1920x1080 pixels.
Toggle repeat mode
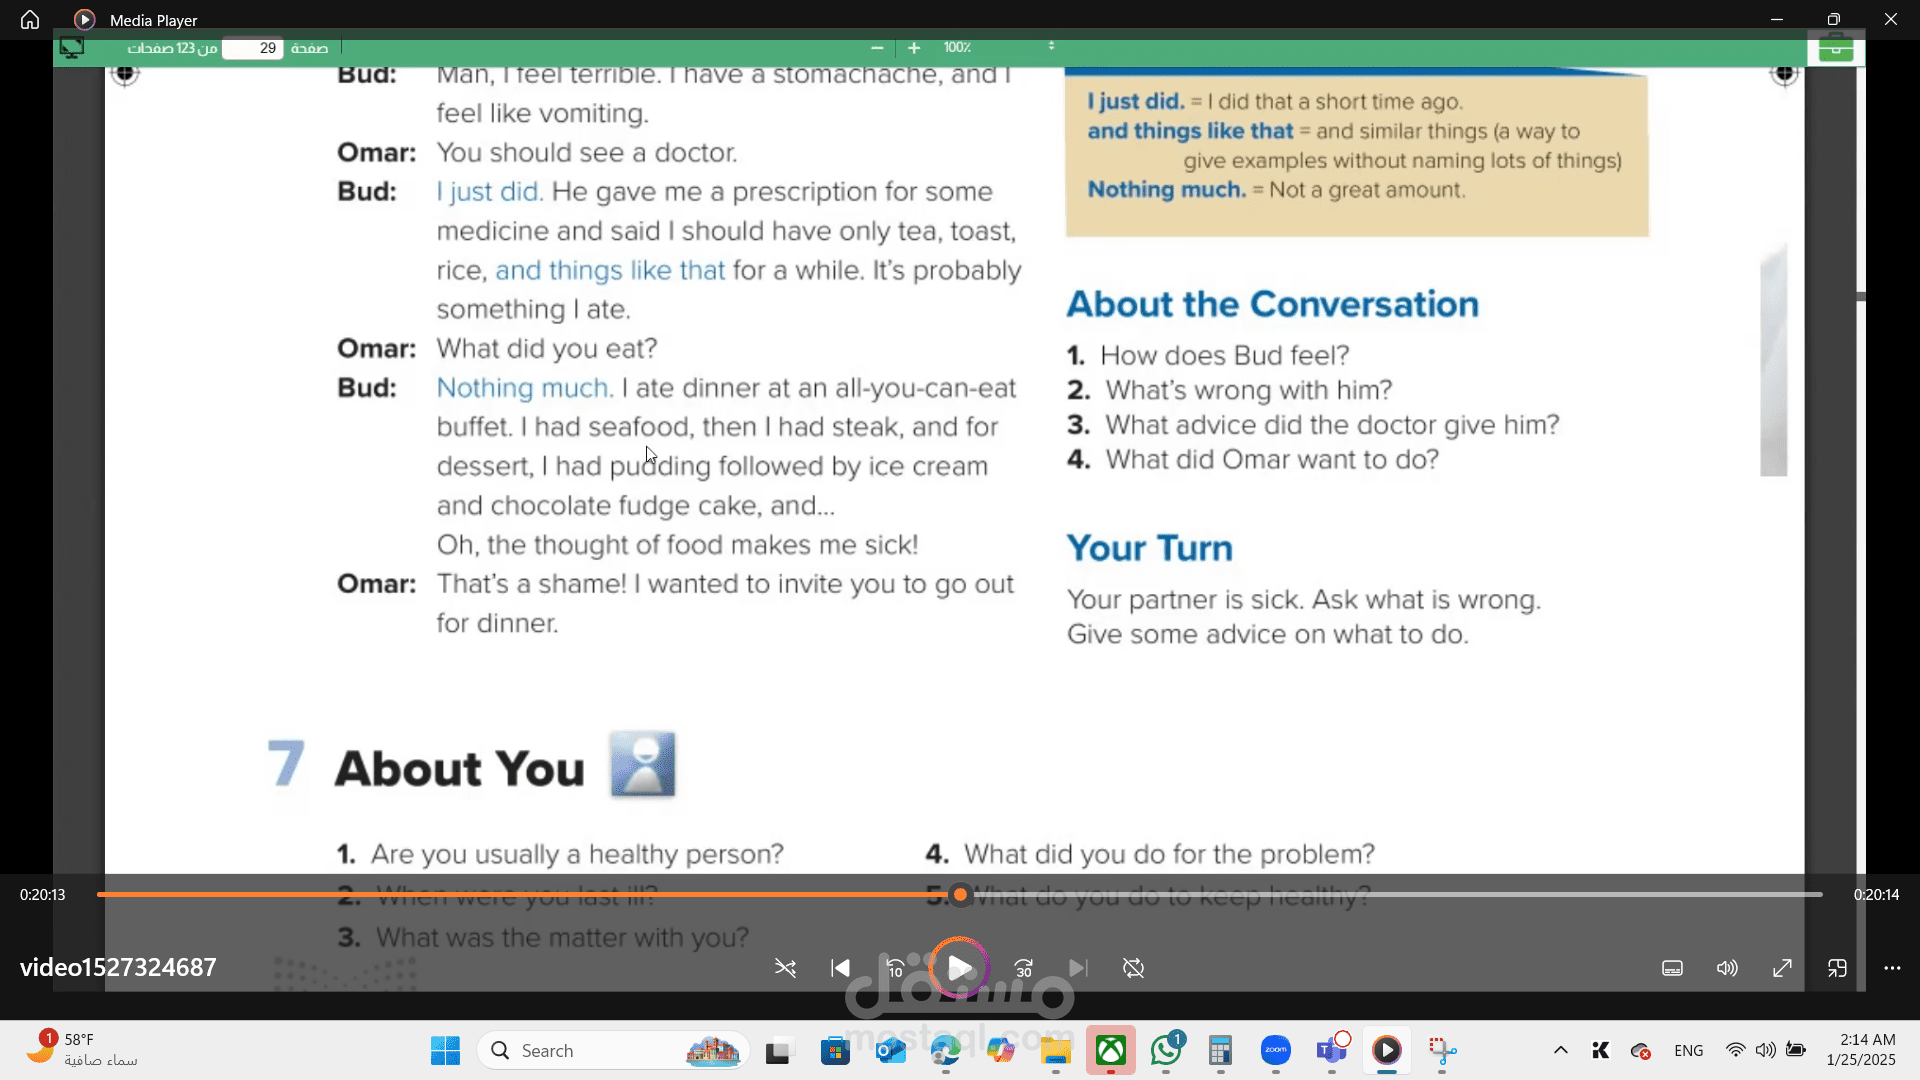(1133, 968)
